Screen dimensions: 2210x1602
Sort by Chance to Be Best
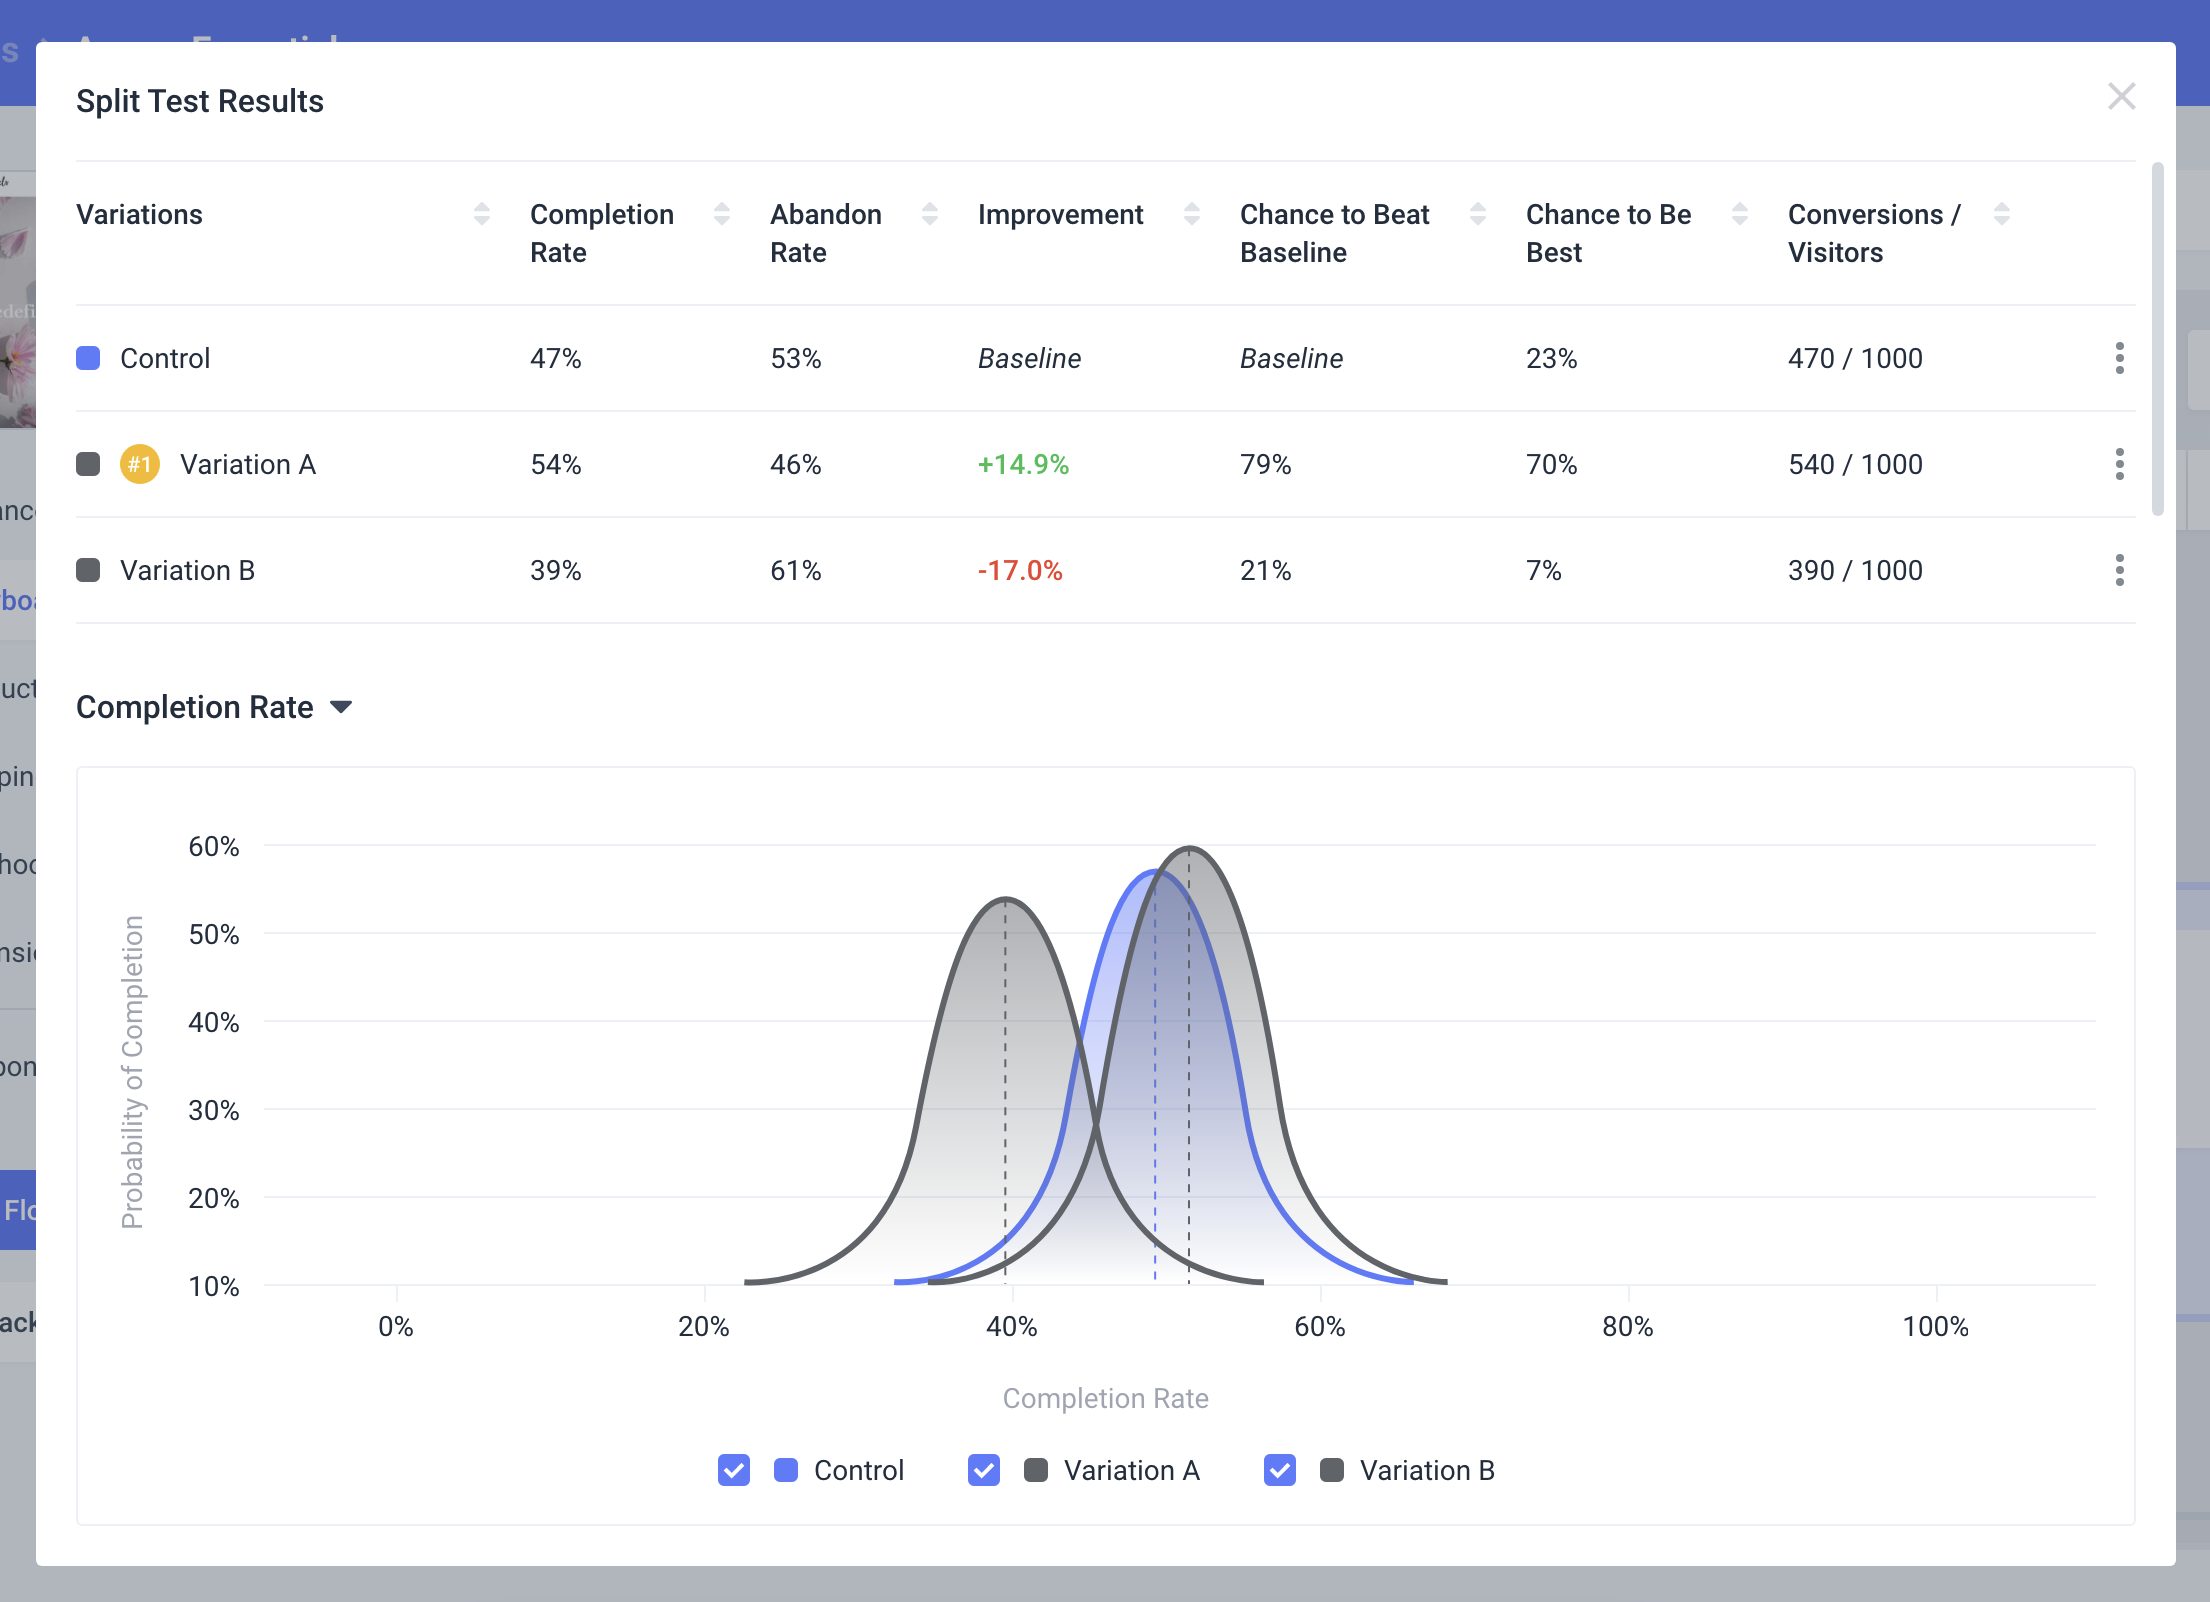(1740, 214)
